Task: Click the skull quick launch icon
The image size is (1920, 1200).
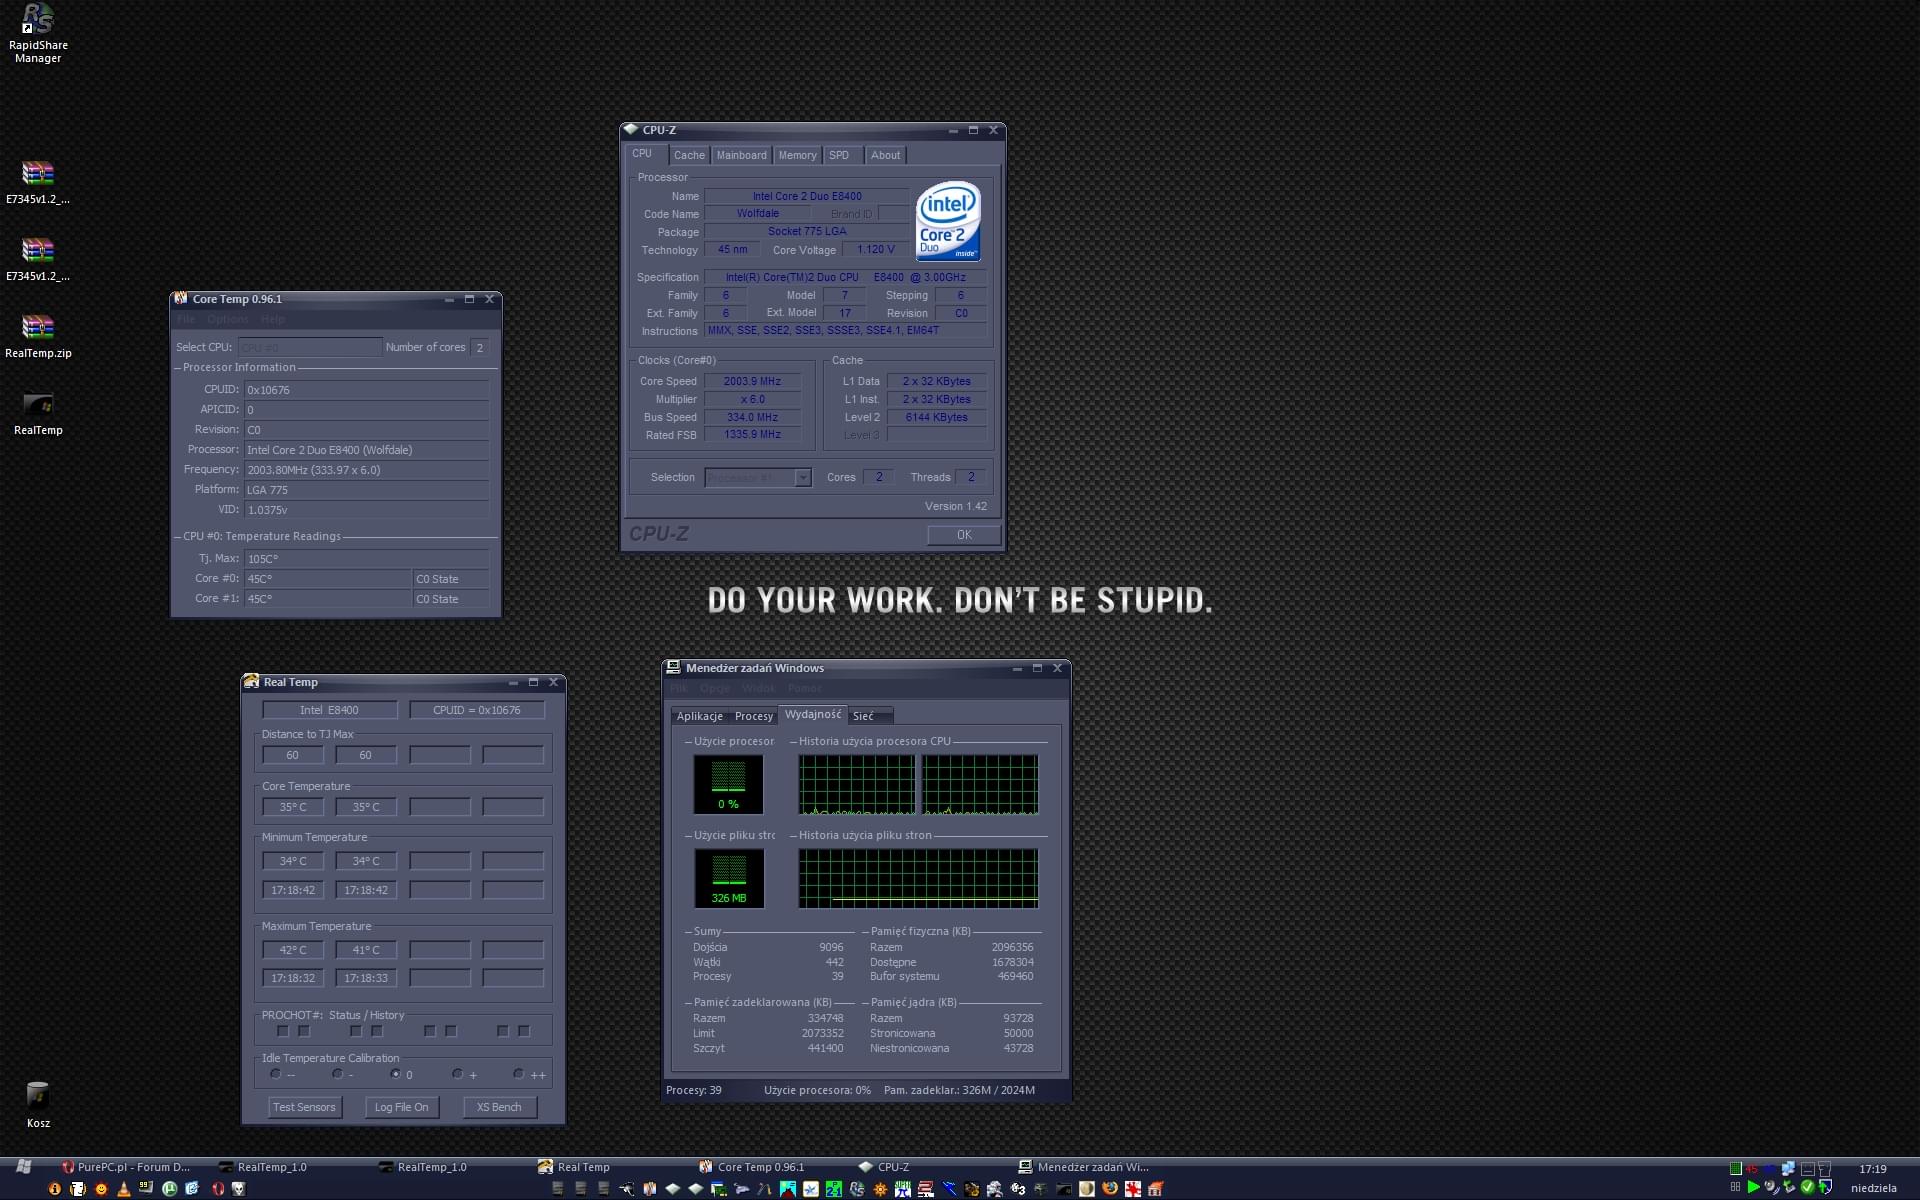Action: [x=239, y=1189]
